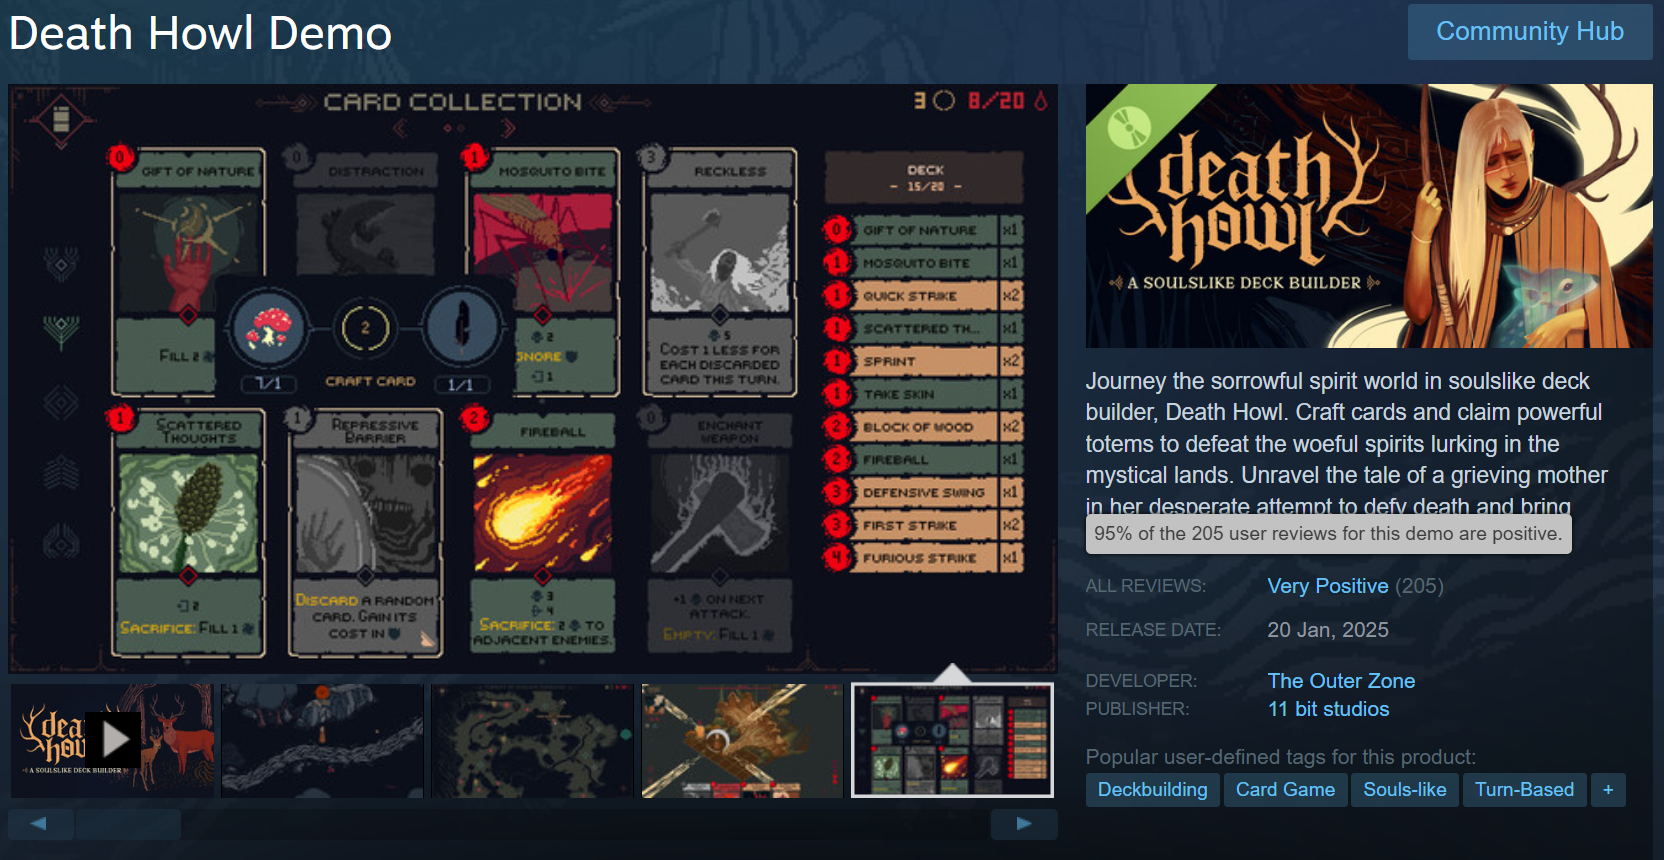Click the Death Howl Demo title
The image size is (1664, 860).
click(200, 33)
